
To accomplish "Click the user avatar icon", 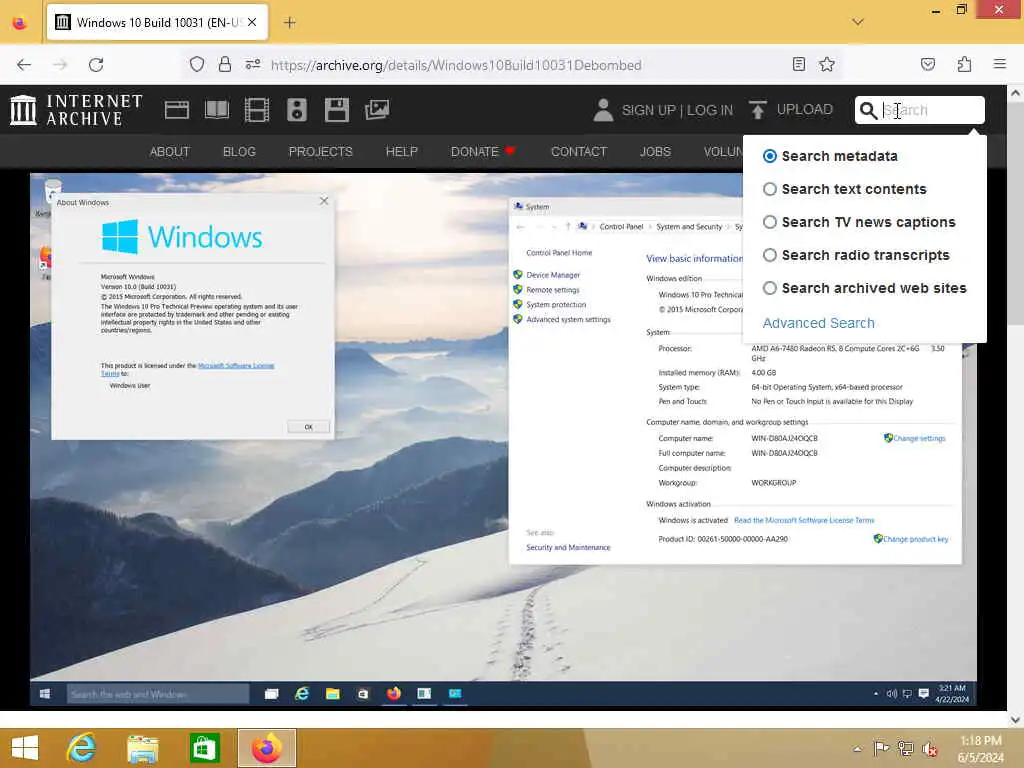I will coord(603,110).
